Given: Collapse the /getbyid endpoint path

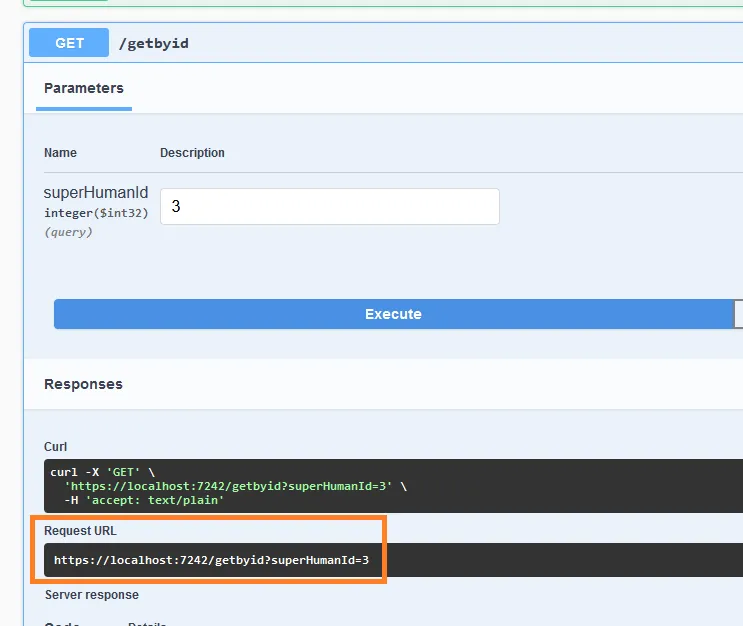Looking at the screenshot, I should point(154,44).
